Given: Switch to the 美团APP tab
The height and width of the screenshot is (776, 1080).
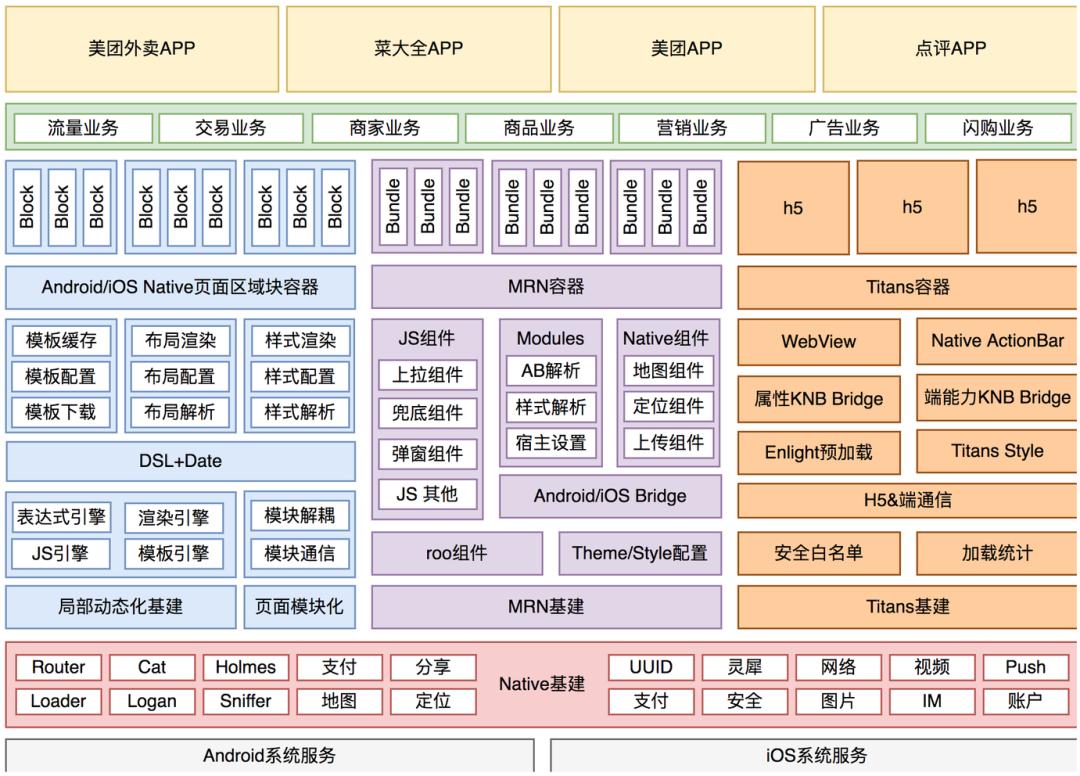Looking at the screenshot, I should 690,48.
